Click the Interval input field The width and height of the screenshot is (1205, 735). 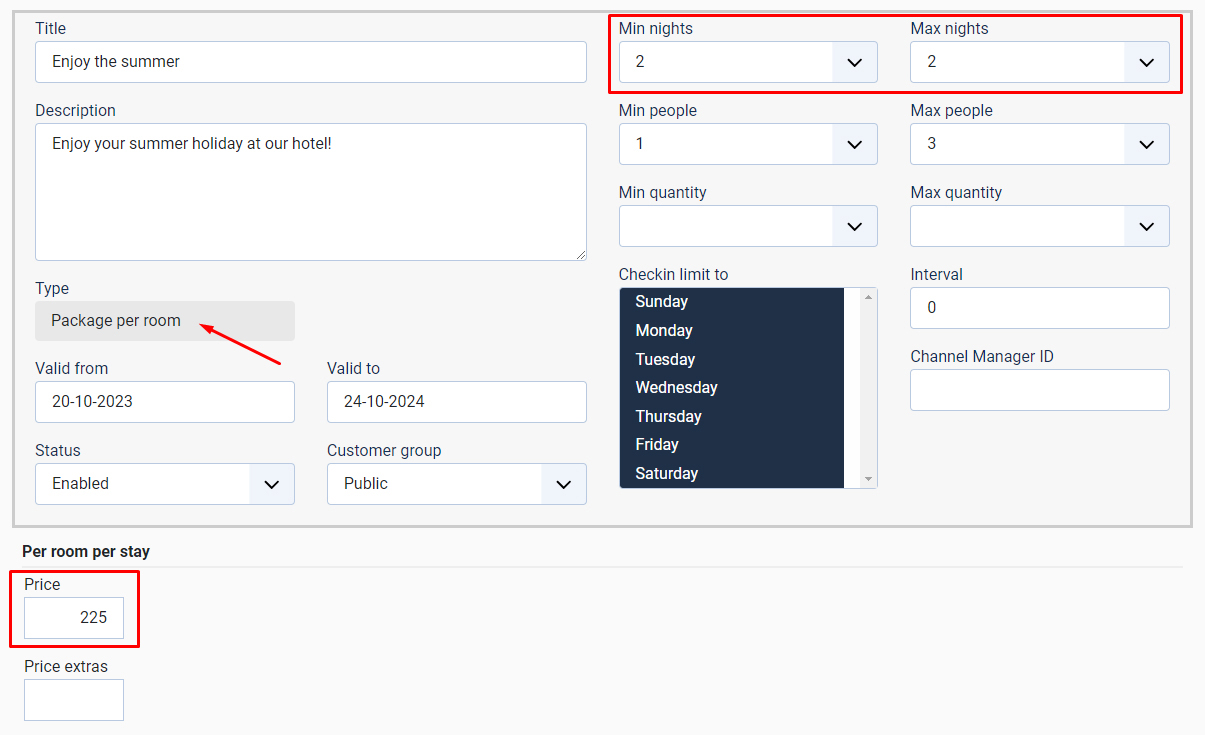[x=1039, y=308]
